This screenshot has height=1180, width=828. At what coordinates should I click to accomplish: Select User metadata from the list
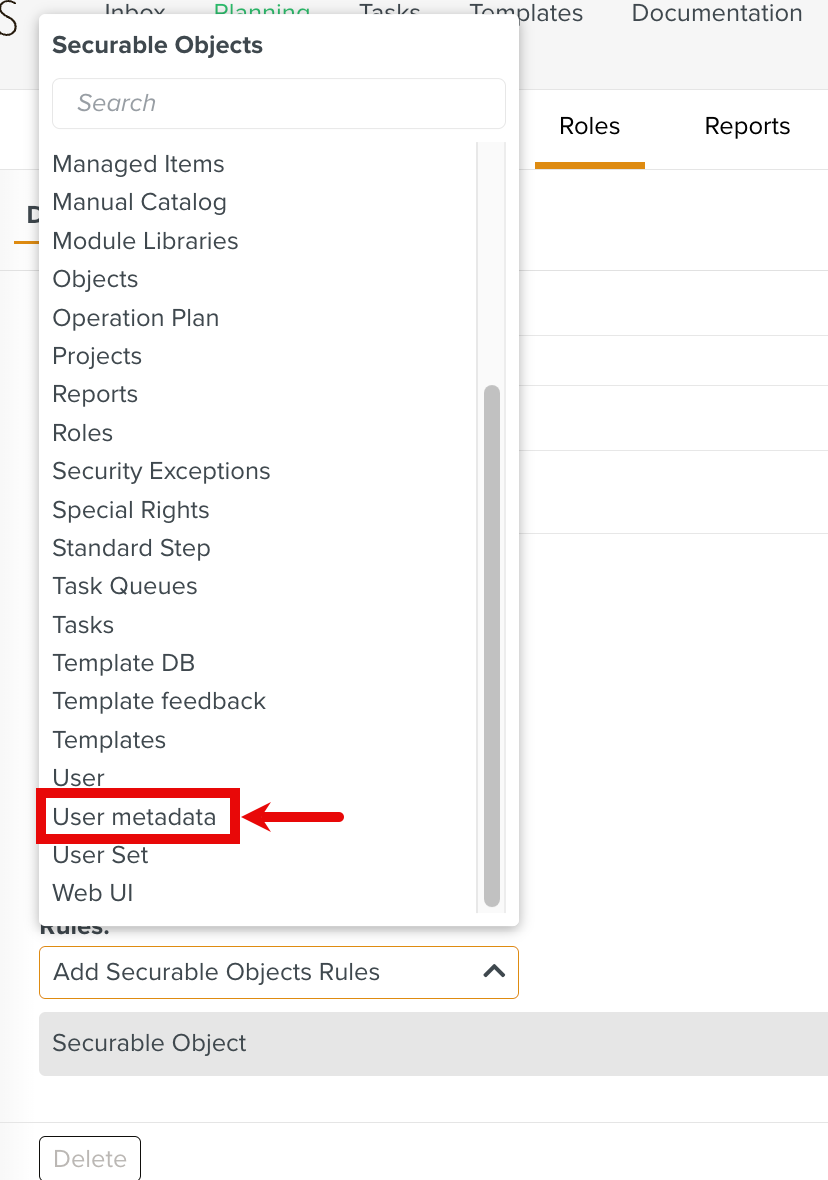(134, 817)
